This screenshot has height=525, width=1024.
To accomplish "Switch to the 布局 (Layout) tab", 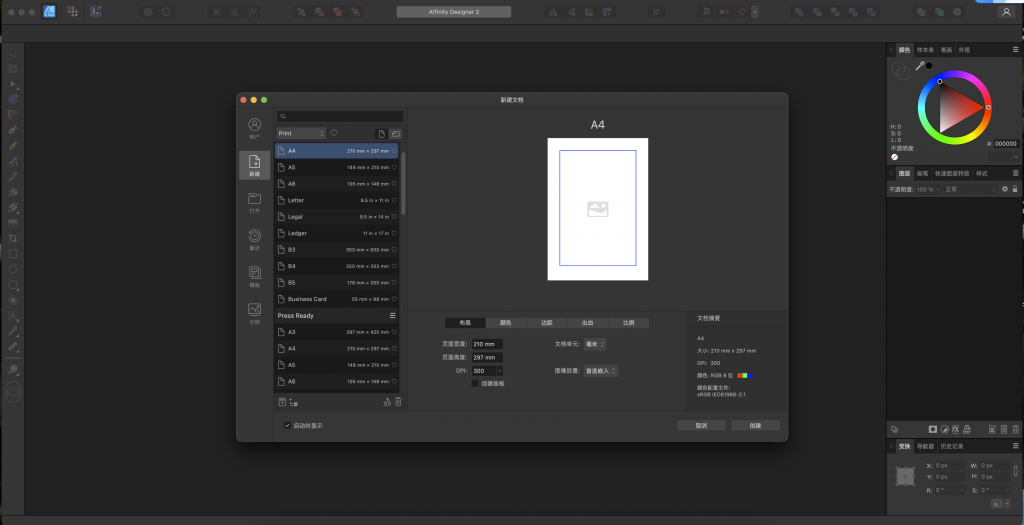I will tap(465, 323).
